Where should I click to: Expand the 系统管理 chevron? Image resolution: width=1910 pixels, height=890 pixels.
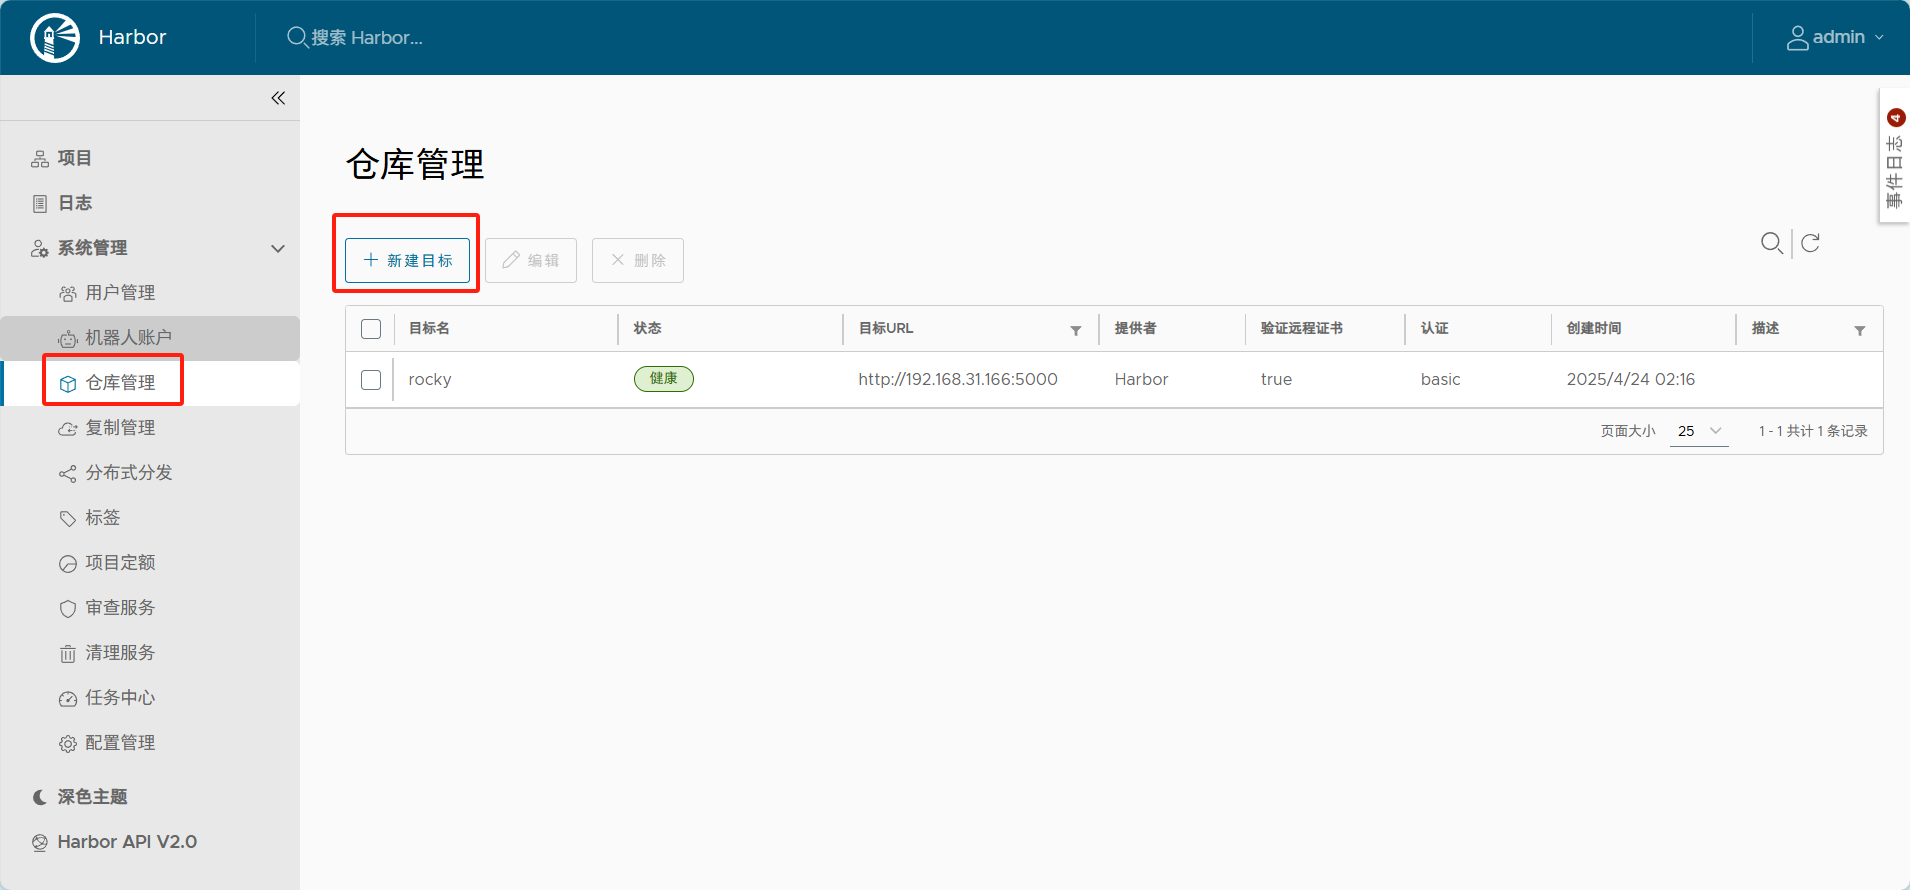pos(278,248)
